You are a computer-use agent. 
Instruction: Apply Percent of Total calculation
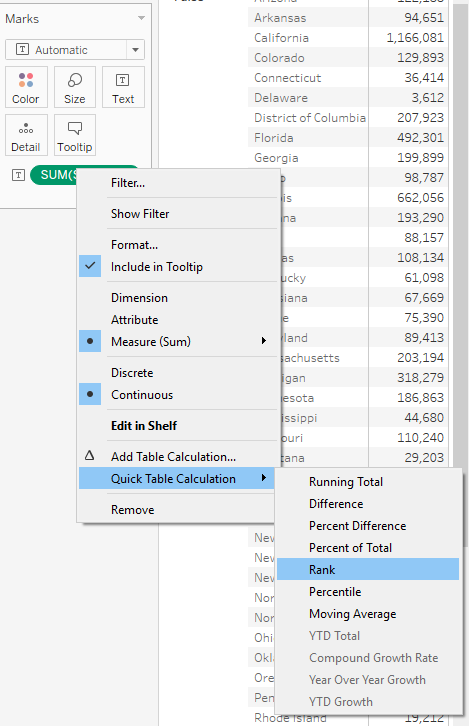click(350, 548)
